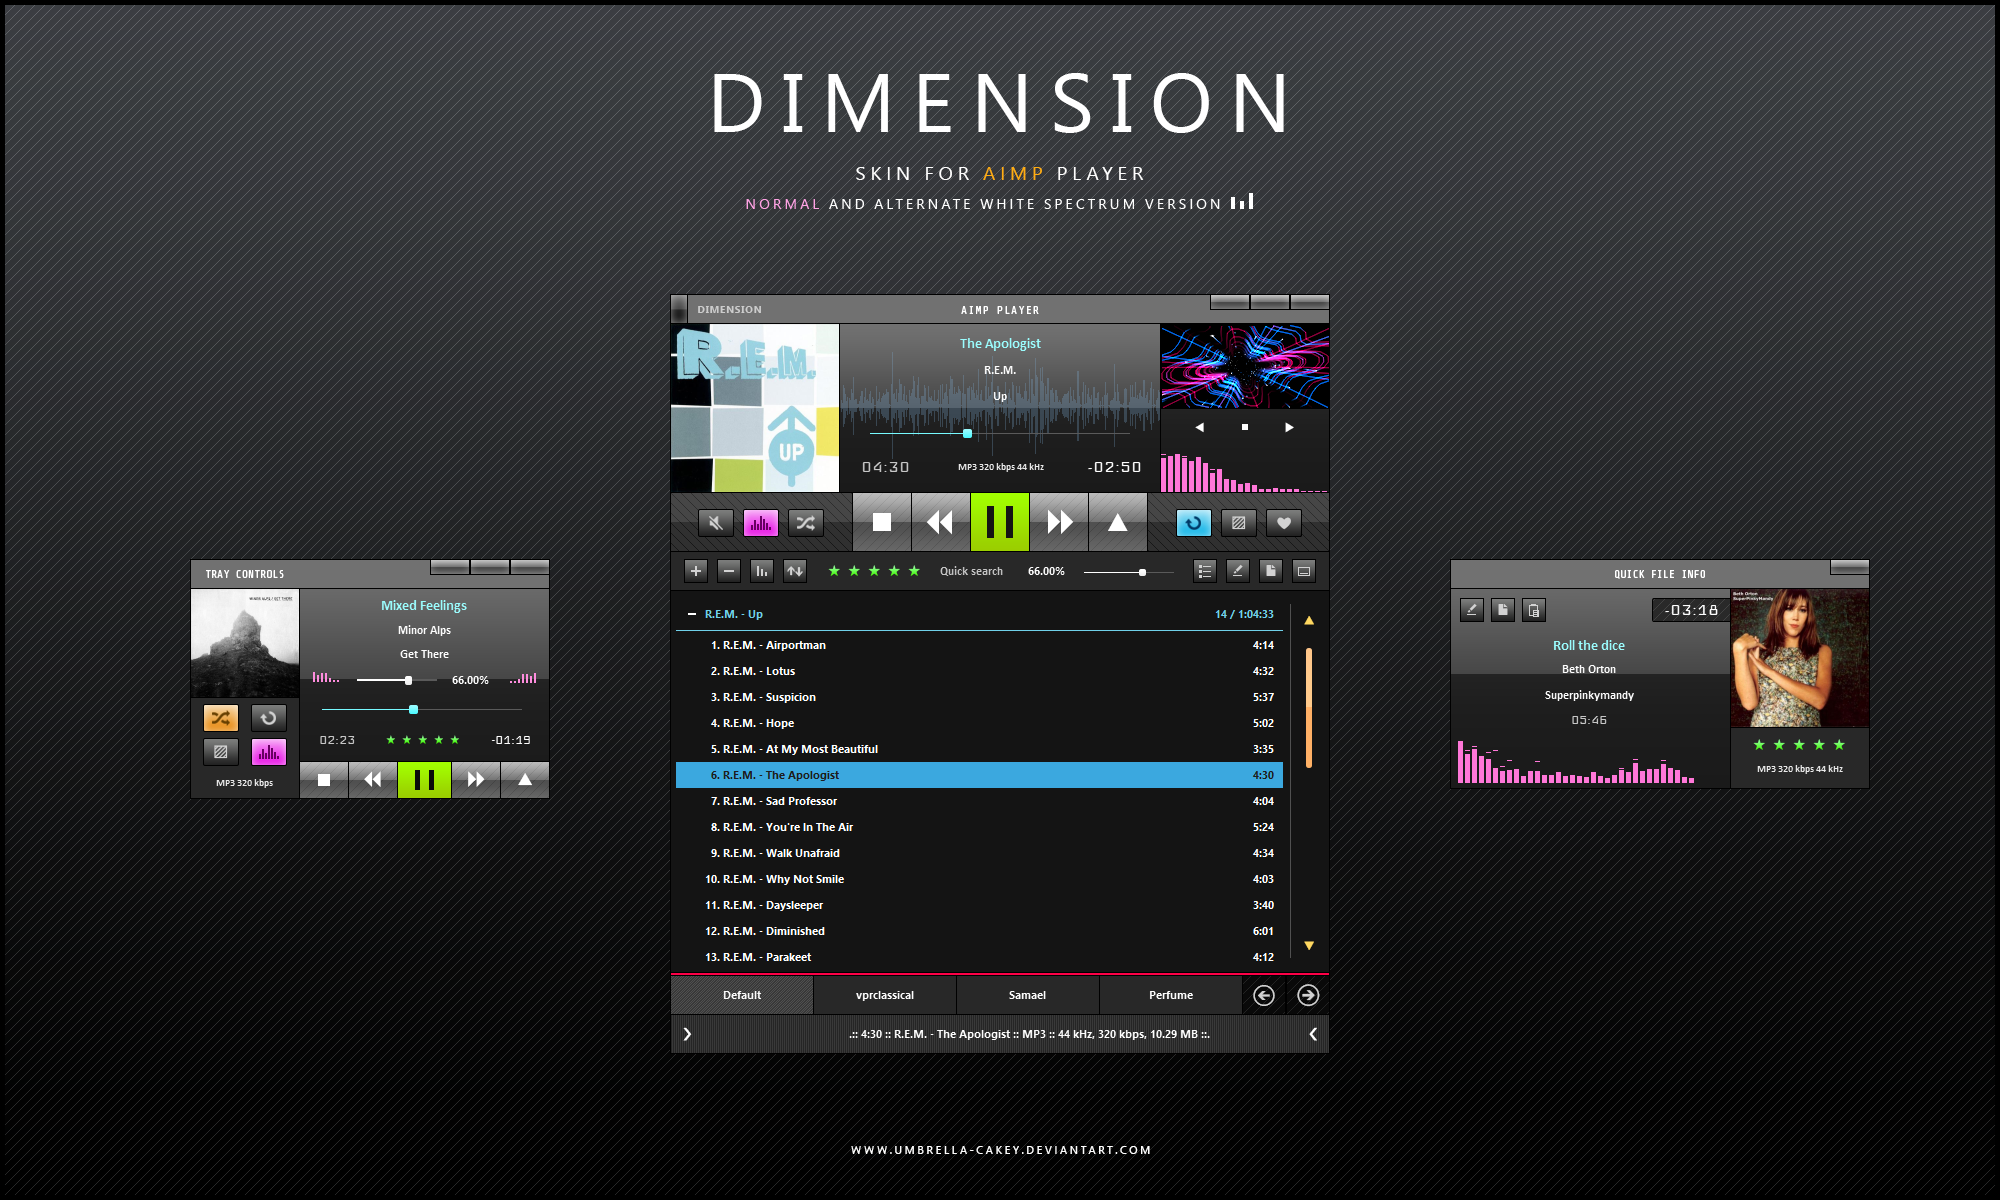2000x1200 pixels.
Task: Click Beth Orton cover in Quick File Info
Action: pos(1800,658)
